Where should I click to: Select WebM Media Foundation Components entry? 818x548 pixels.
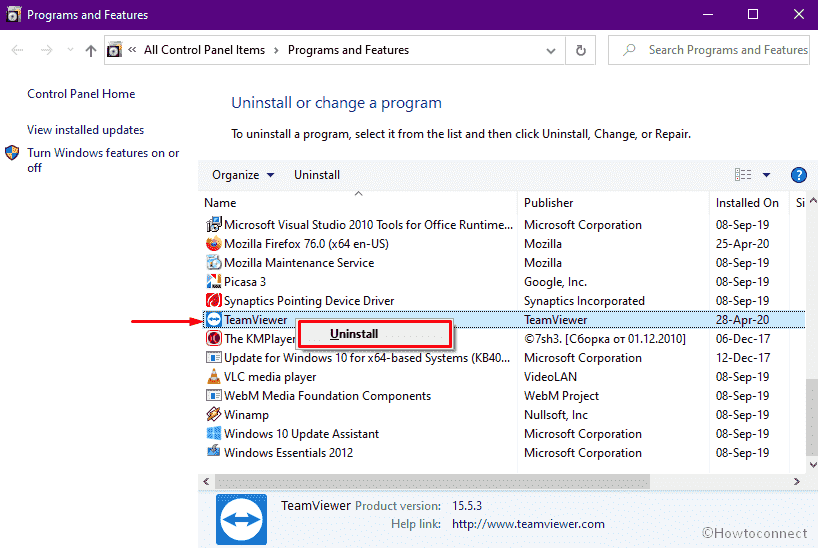pos(503,396)
